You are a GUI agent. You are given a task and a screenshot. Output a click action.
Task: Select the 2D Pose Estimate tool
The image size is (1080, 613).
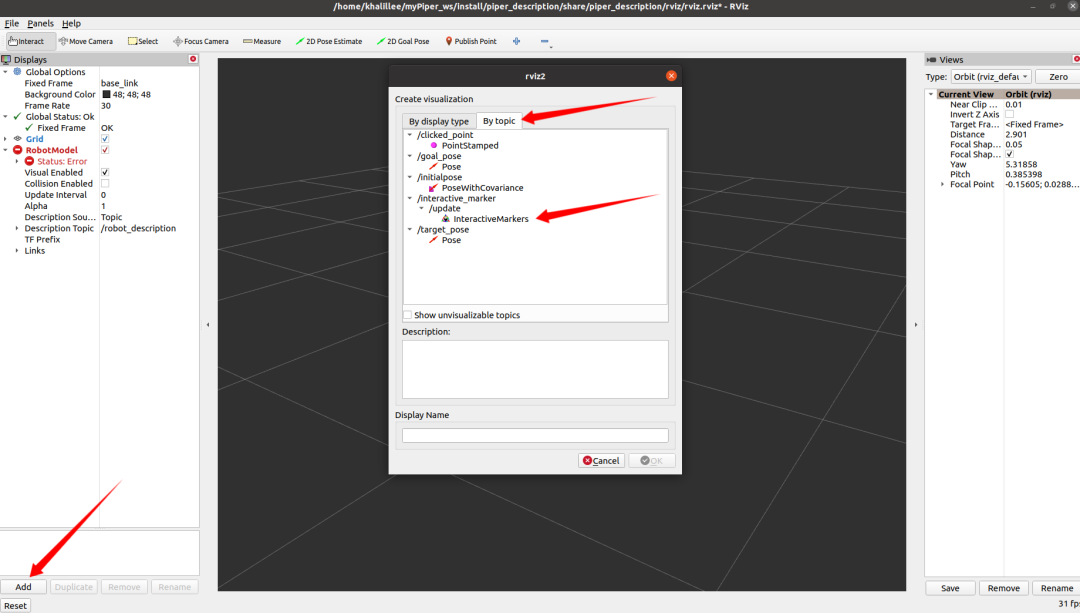(x=329, y=41)
